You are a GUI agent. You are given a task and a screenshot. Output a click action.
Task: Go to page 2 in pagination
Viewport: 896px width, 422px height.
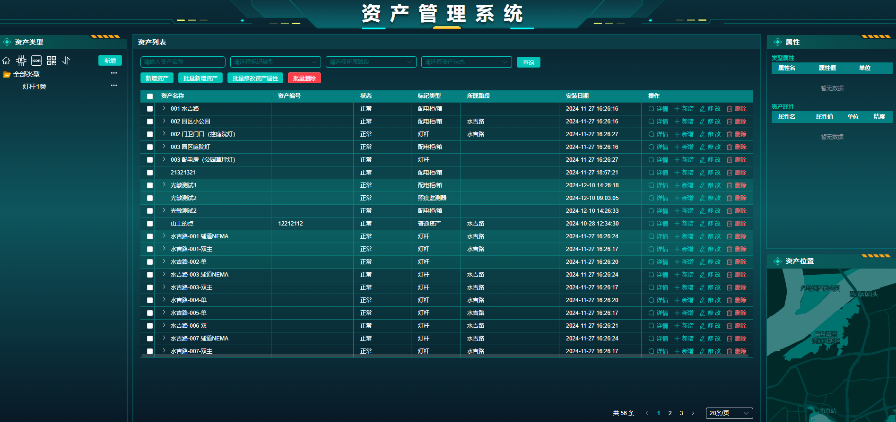[x=670, y=412]
